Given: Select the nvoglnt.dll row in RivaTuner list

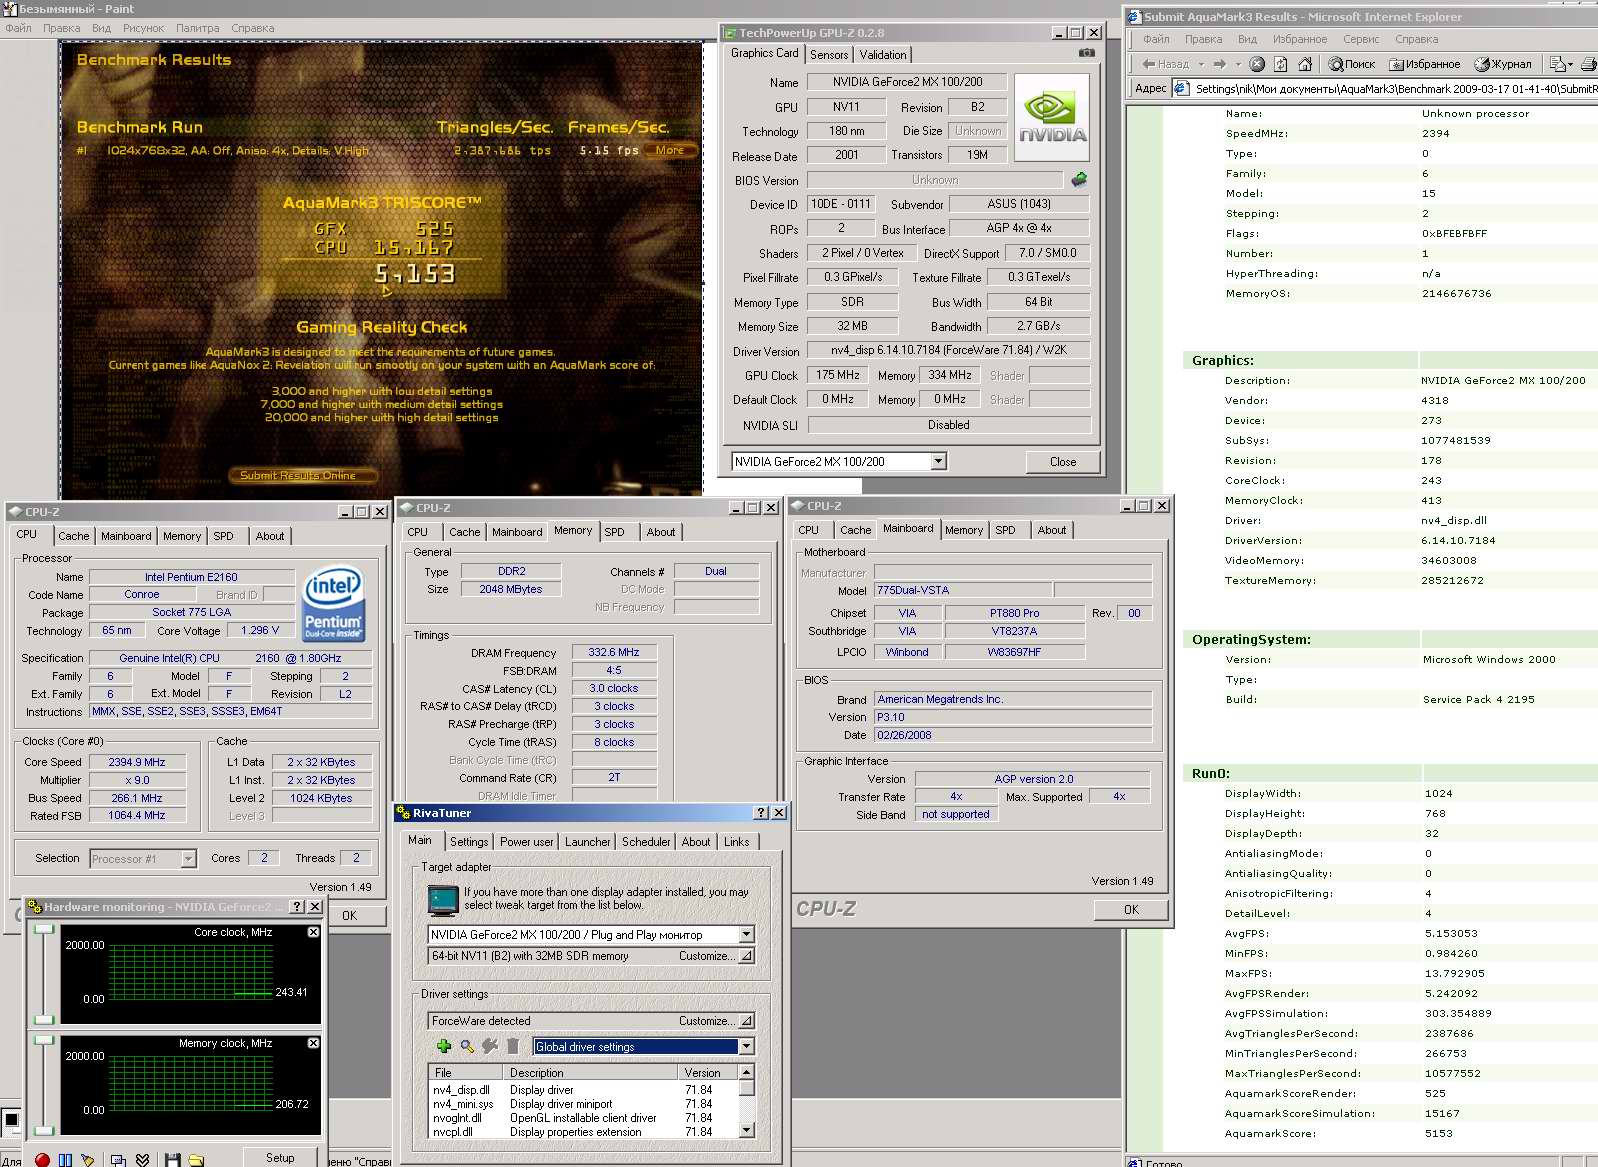Looking at the screenshot, I should 582,1118.
